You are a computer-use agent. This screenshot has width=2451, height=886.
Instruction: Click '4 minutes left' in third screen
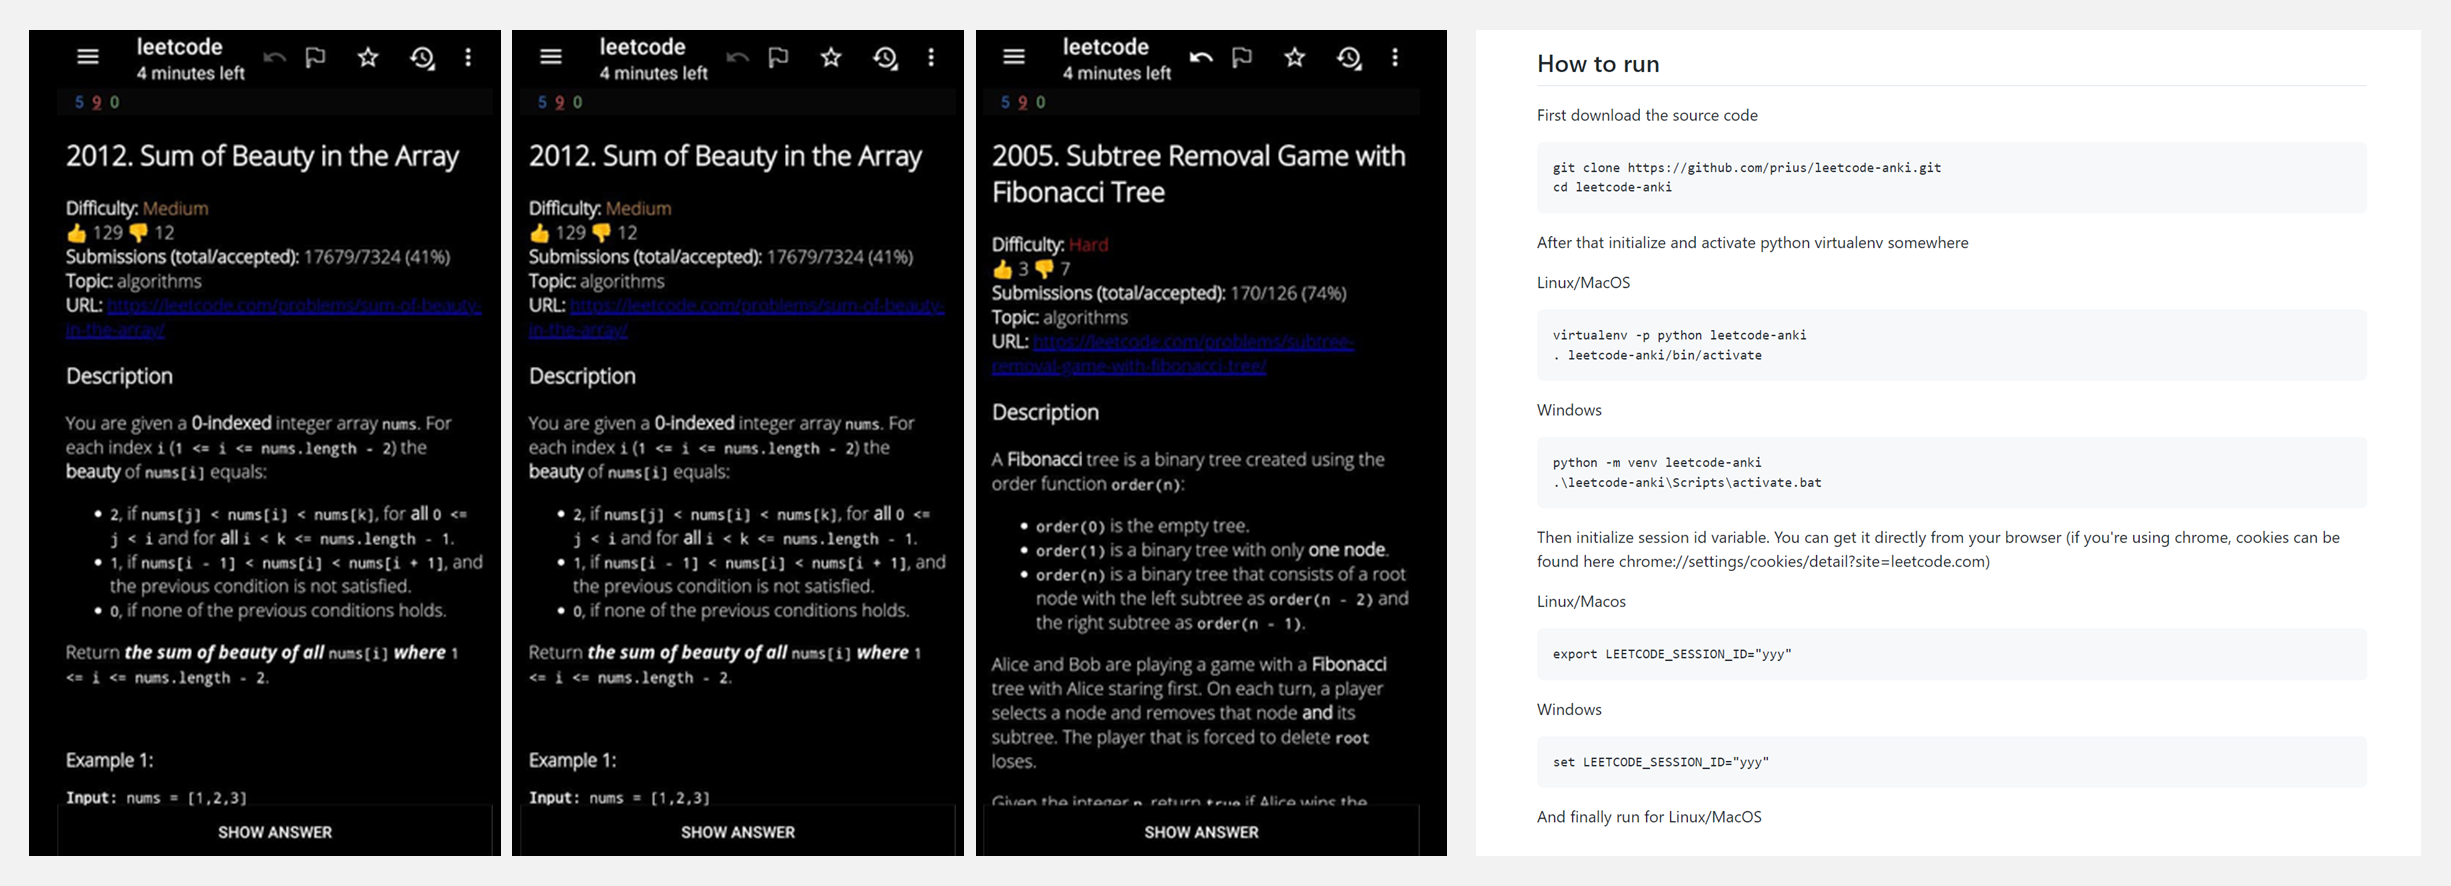(x=1117, y=73)
